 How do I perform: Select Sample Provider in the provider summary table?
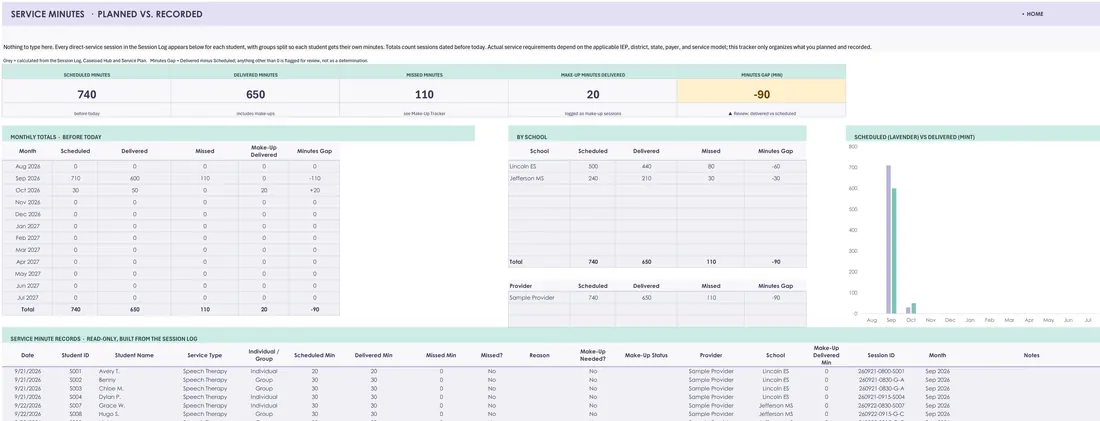click(532, 298)
